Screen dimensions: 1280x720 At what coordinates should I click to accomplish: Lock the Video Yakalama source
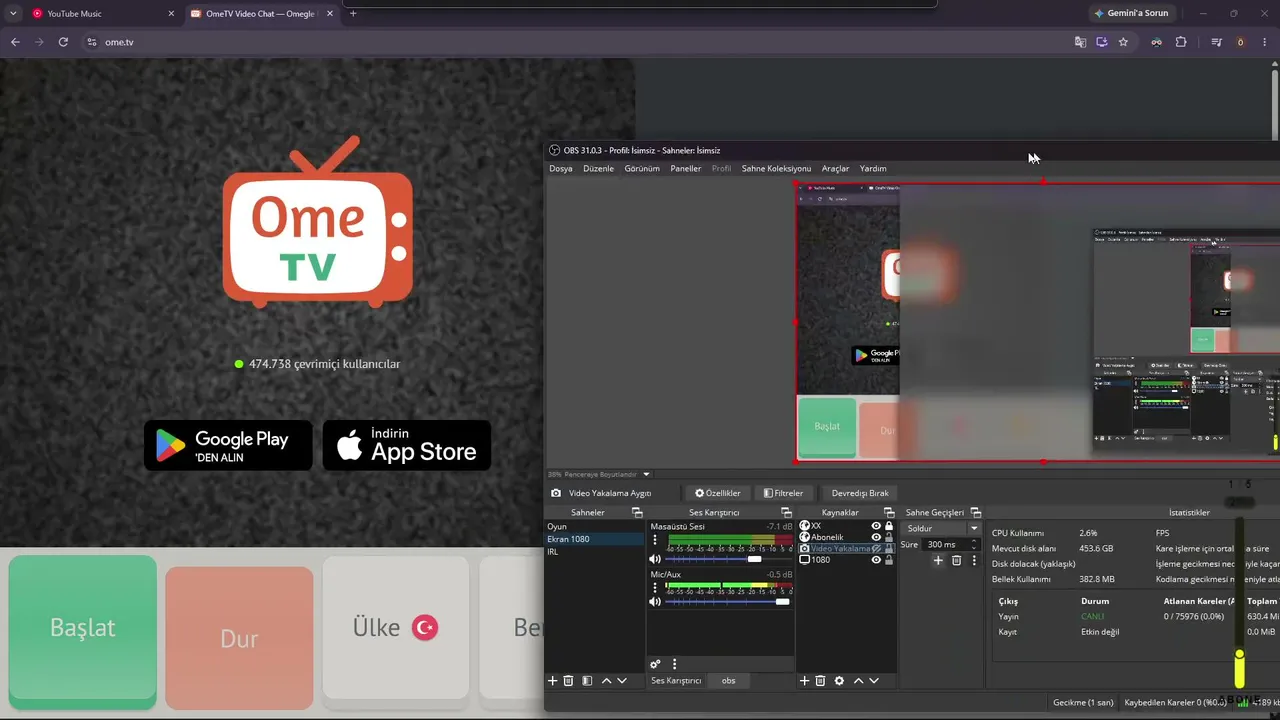point(889,549)
